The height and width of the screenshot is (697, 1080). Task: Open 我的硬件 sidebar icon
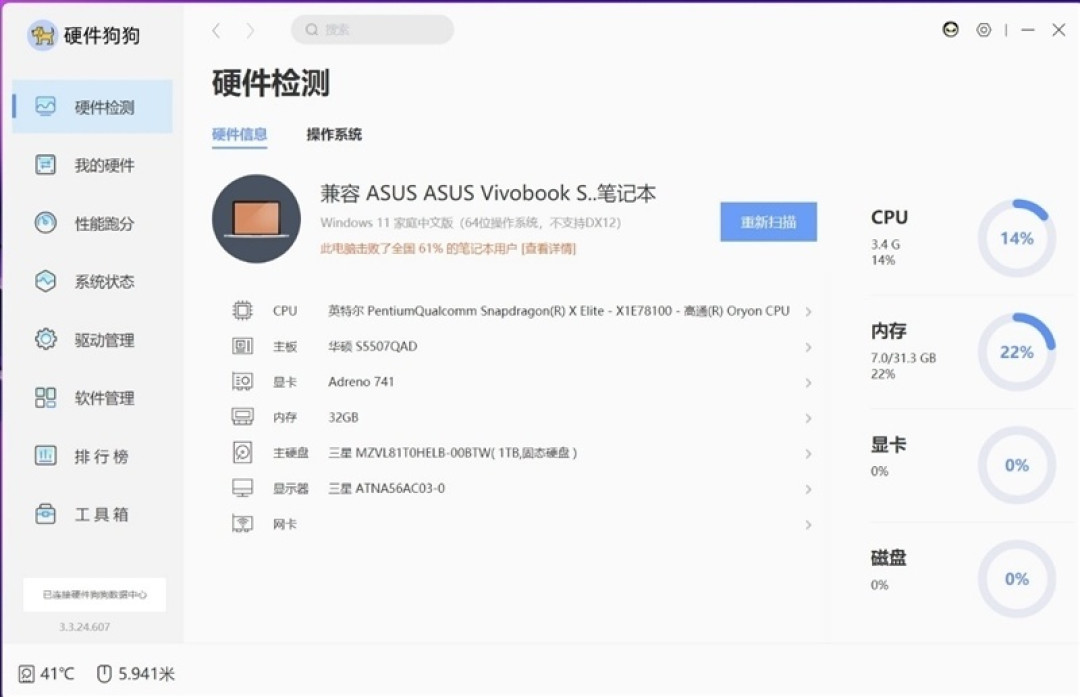click(45, 165)
